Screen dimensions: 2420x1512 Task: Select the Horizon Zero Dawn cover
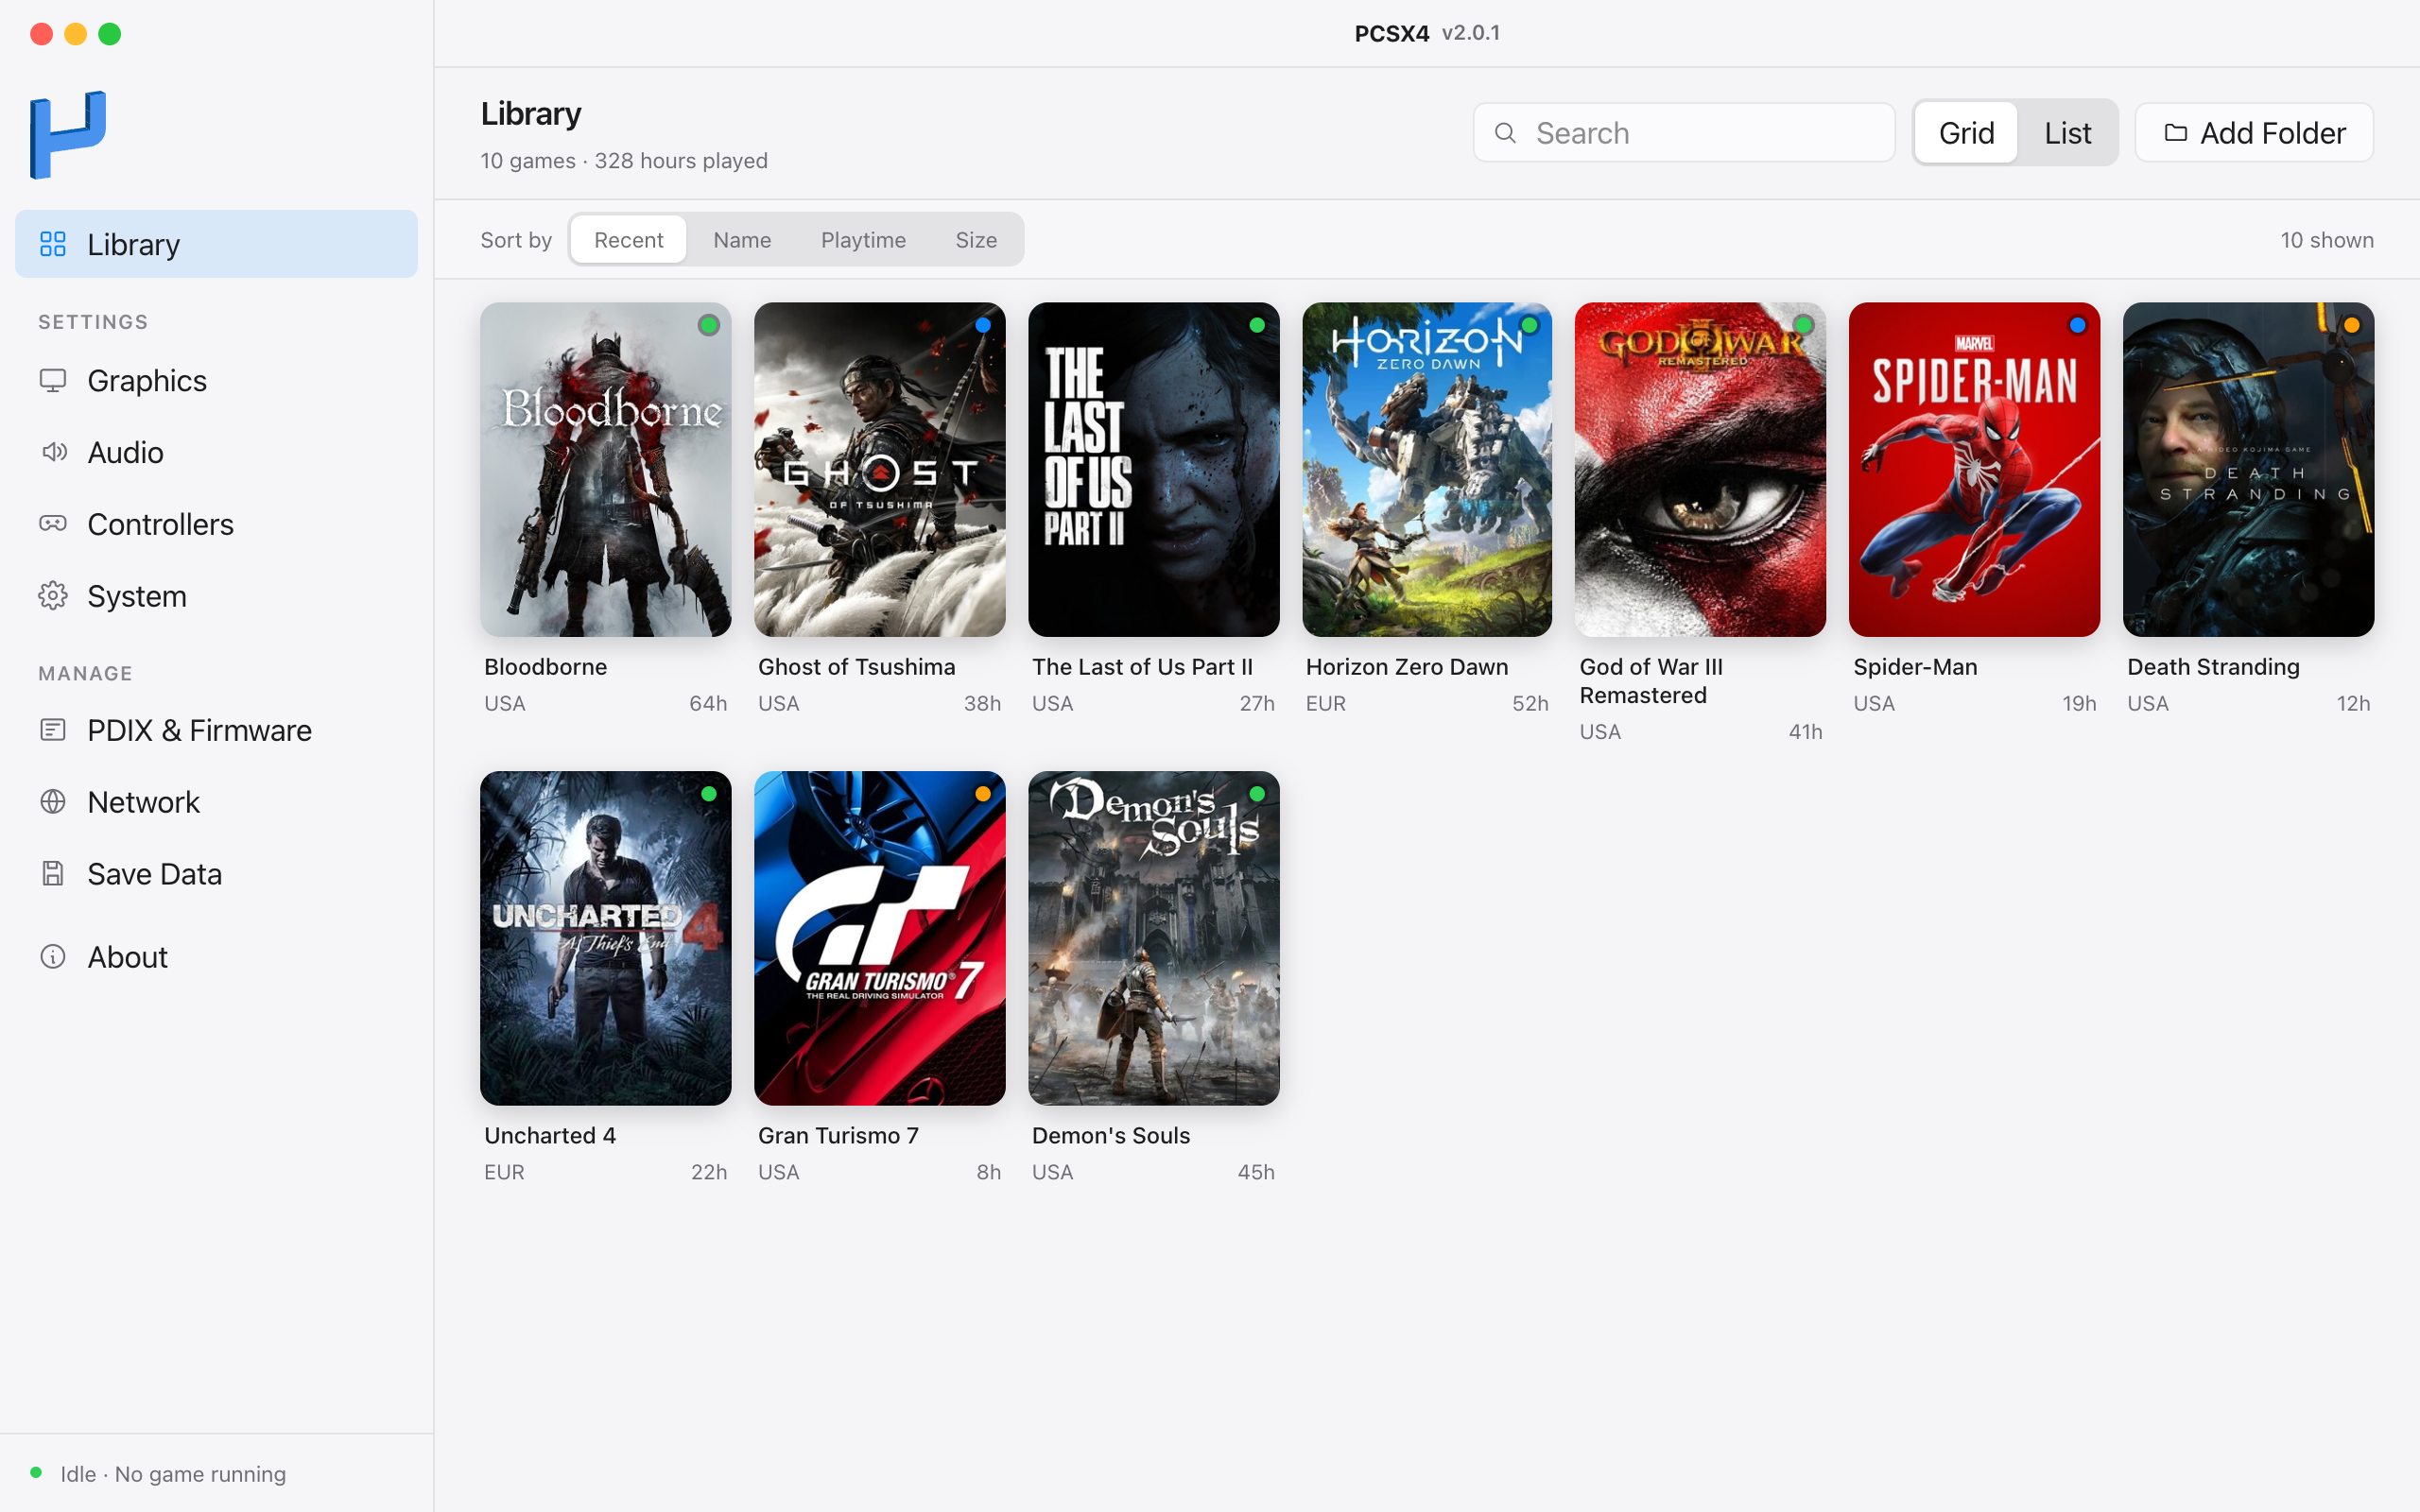[x=1427, y=469]
